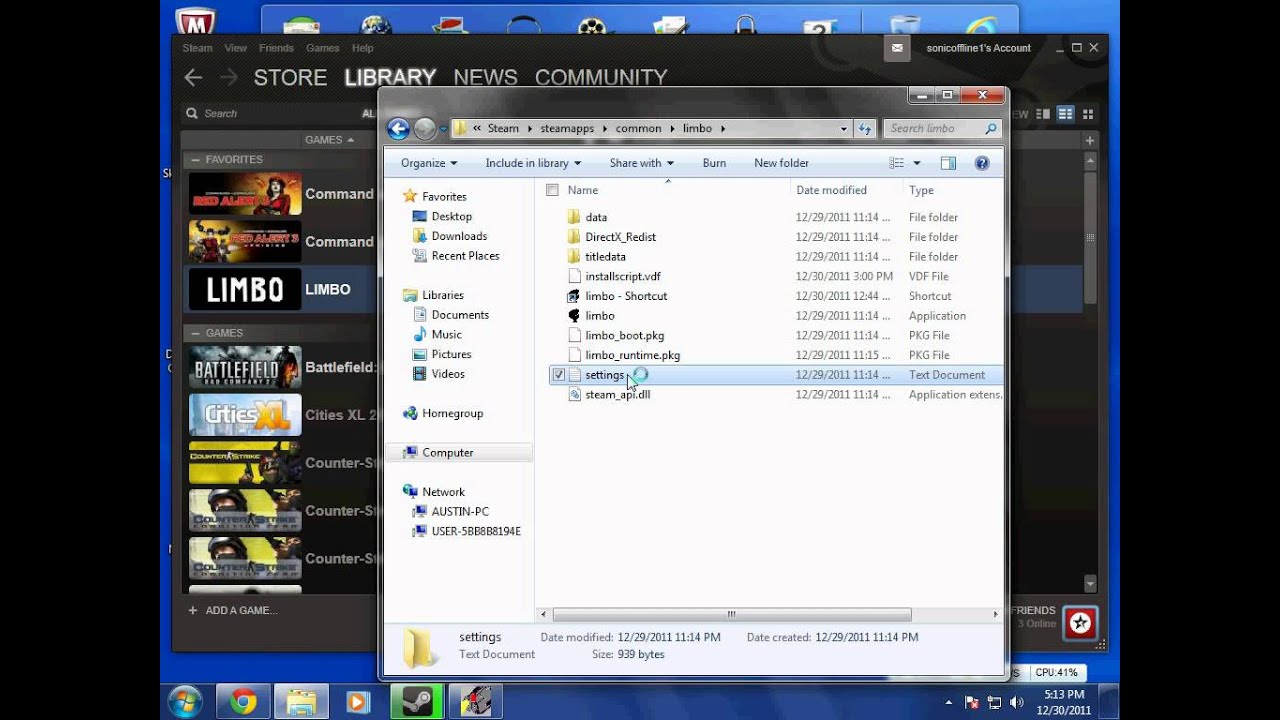Select AUSTIN-PC under Network
The image size is (1280, 720).
pos(460,512)
